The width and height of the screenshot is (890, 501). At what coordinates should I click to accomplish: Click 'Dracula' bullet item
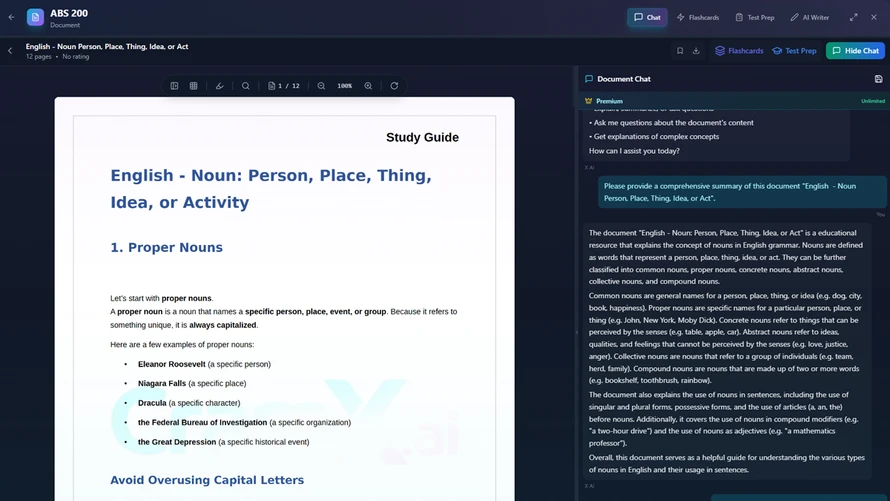click(189, 403)
